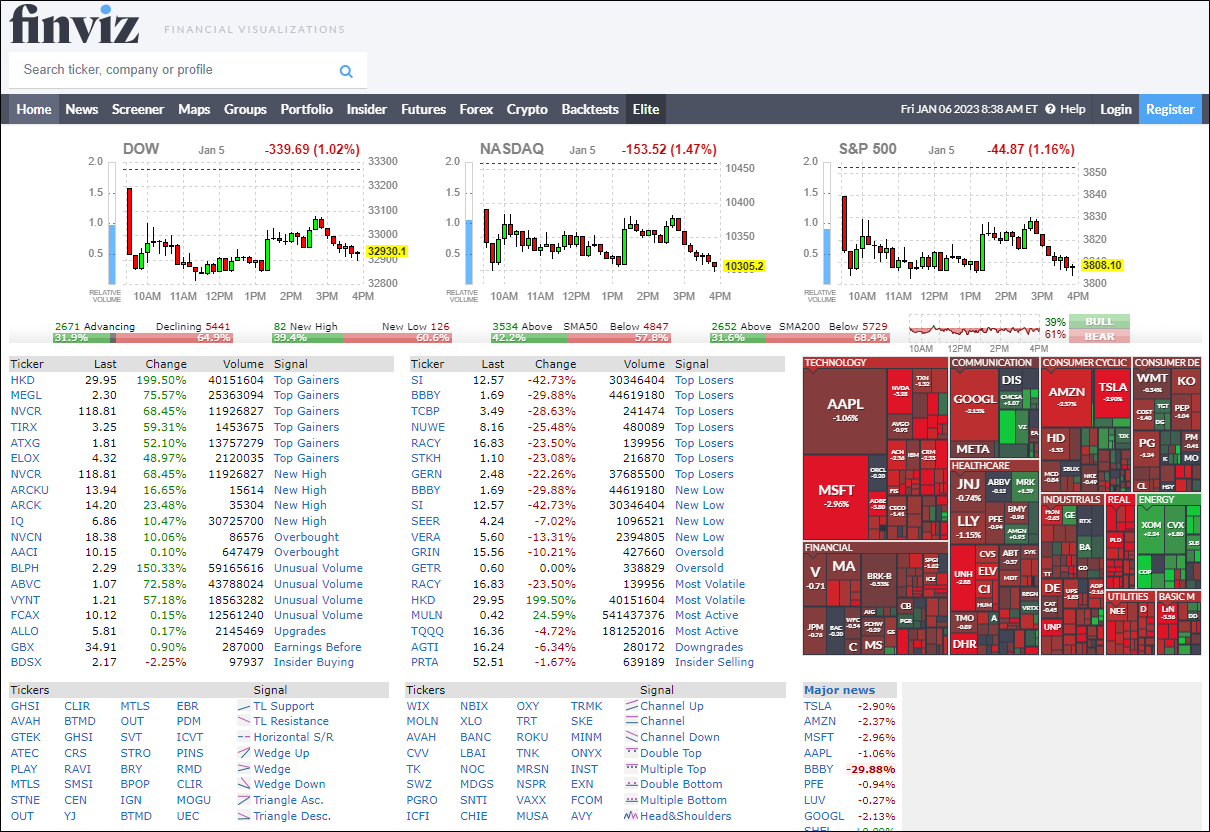Click the Channel Up pattern icon
This screenshot has width=1210, height=832.
click(x=631, y=706)
